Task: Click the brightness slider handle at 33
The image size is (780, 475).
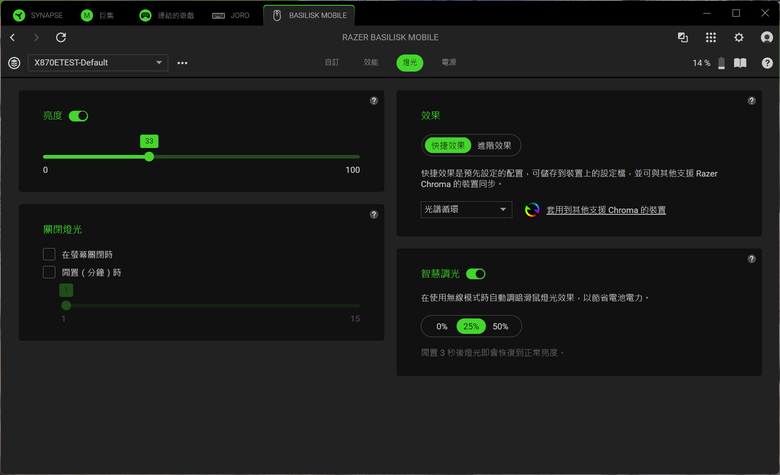Action: click(149, 157)
